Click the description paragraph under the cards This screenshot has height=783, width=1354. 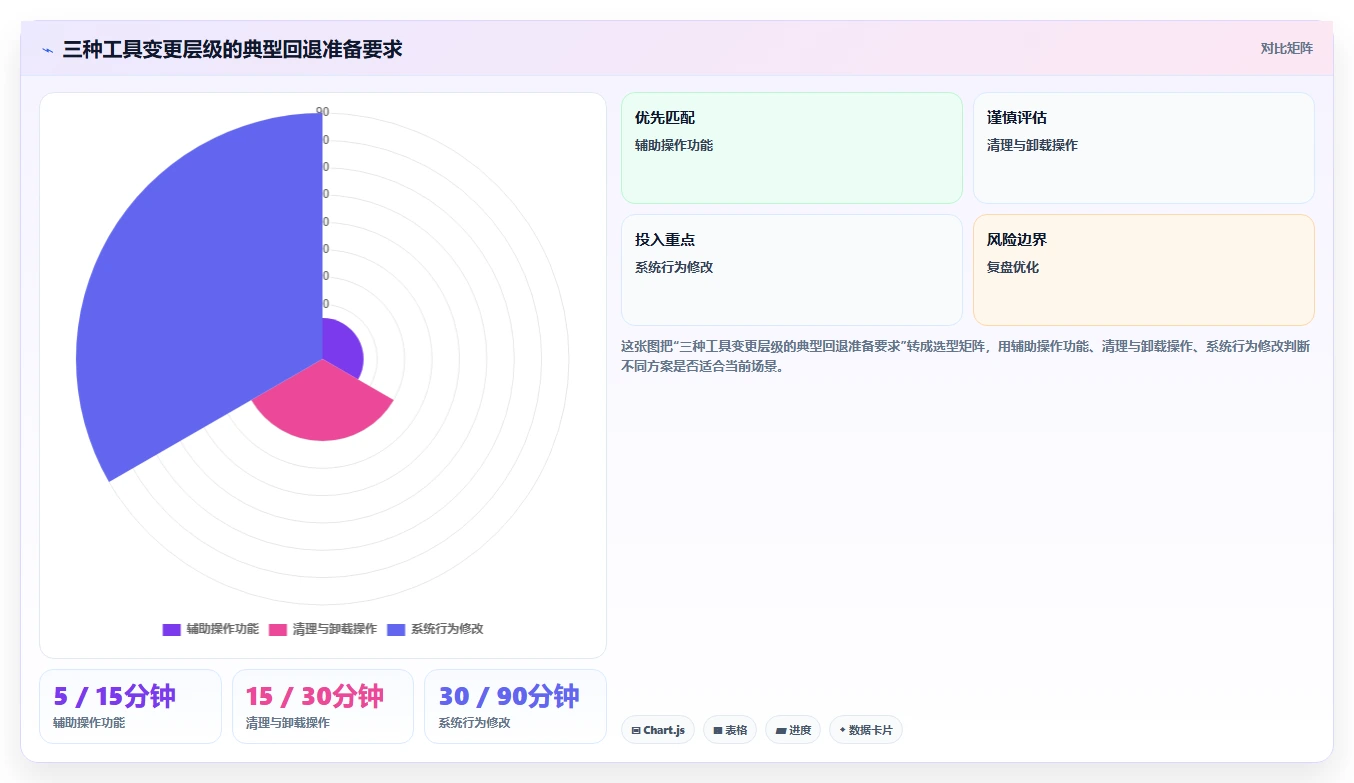(x=966, y=356)
